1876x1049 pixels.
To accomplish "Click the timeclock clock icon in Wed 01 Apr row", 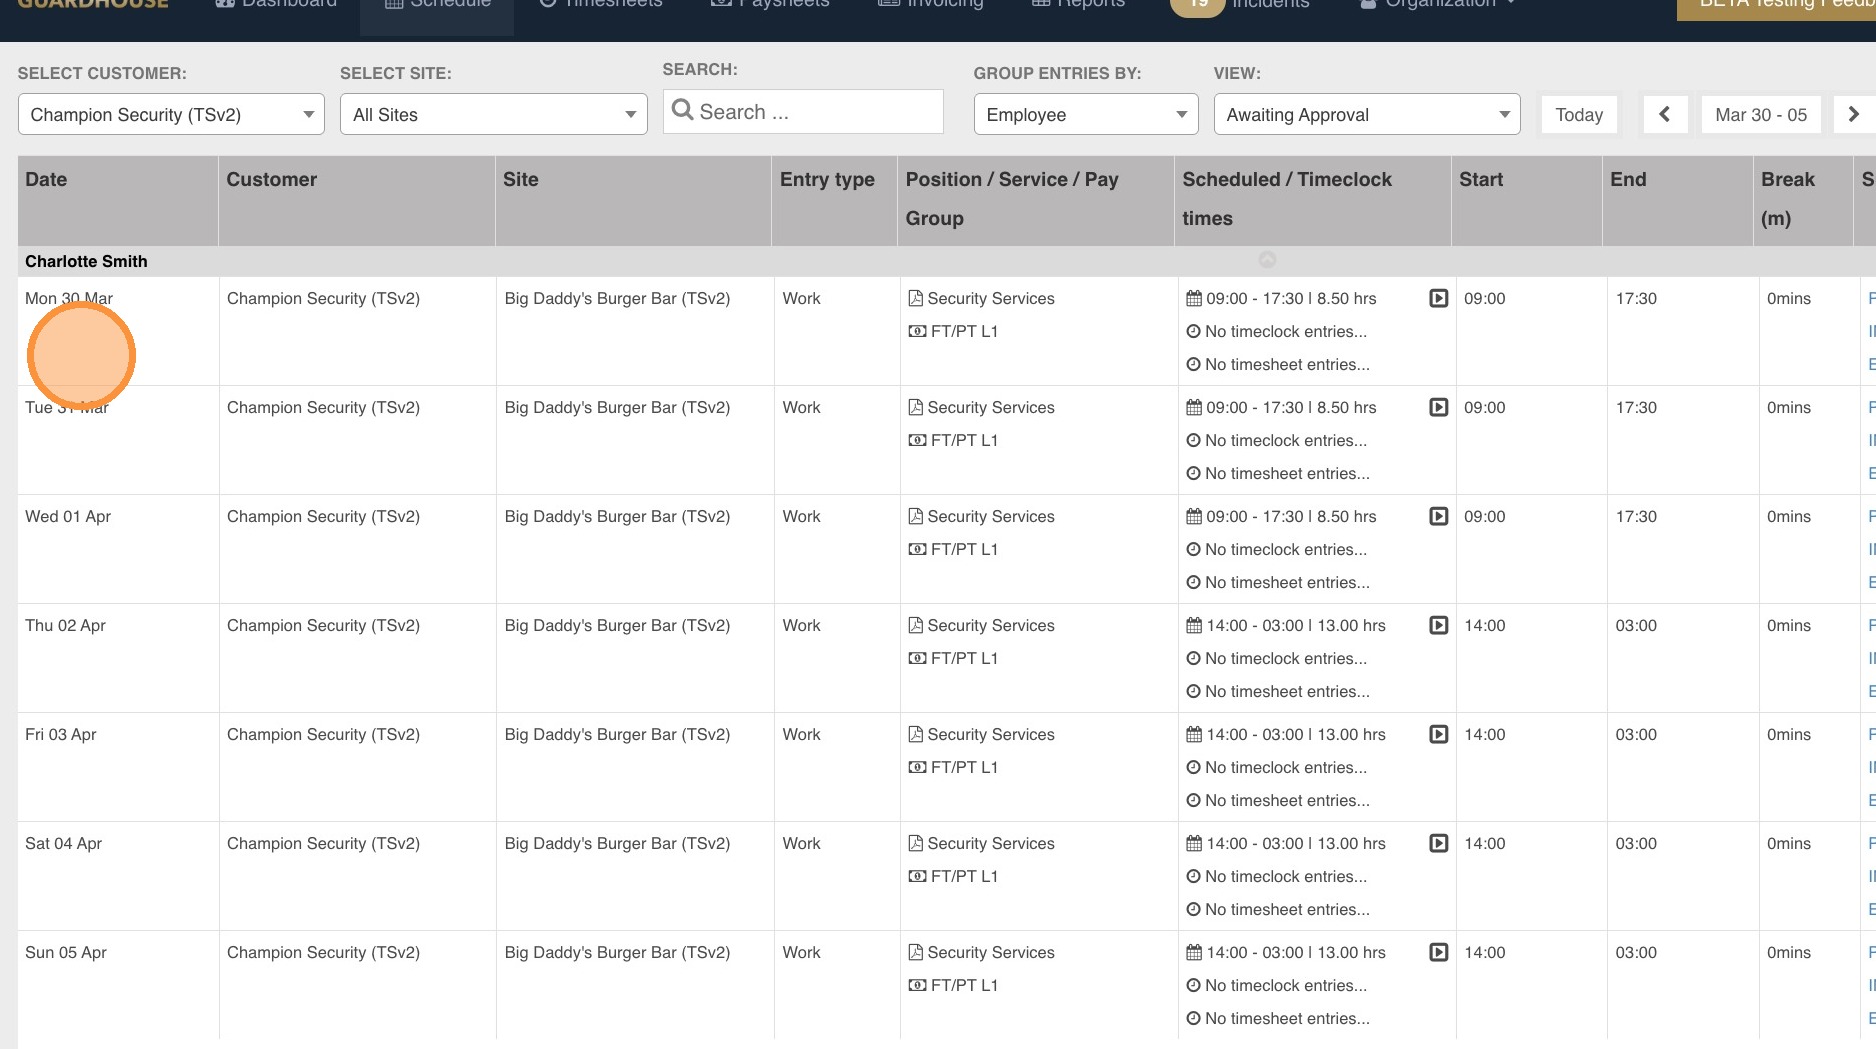I will [1193, 549].
